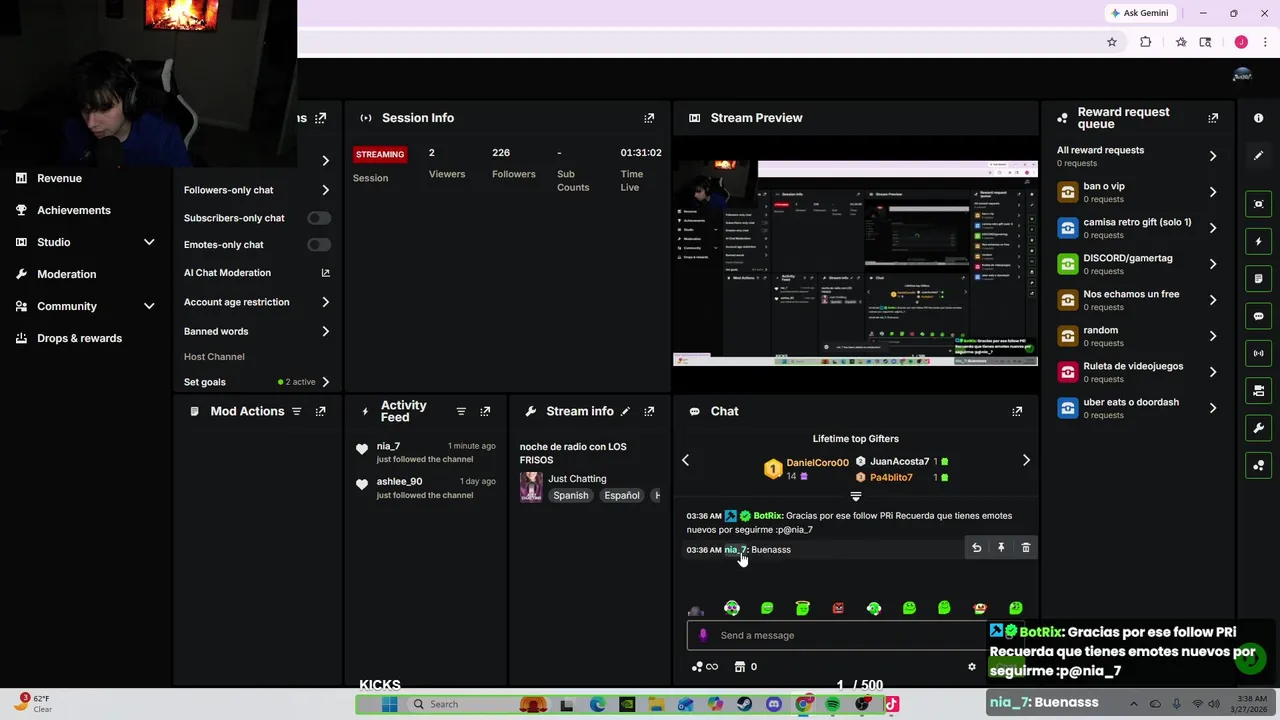Viewport: 1280px width, 720px height.
Task: Click the capture frame icon in right sidebar
Action: 1258,204
